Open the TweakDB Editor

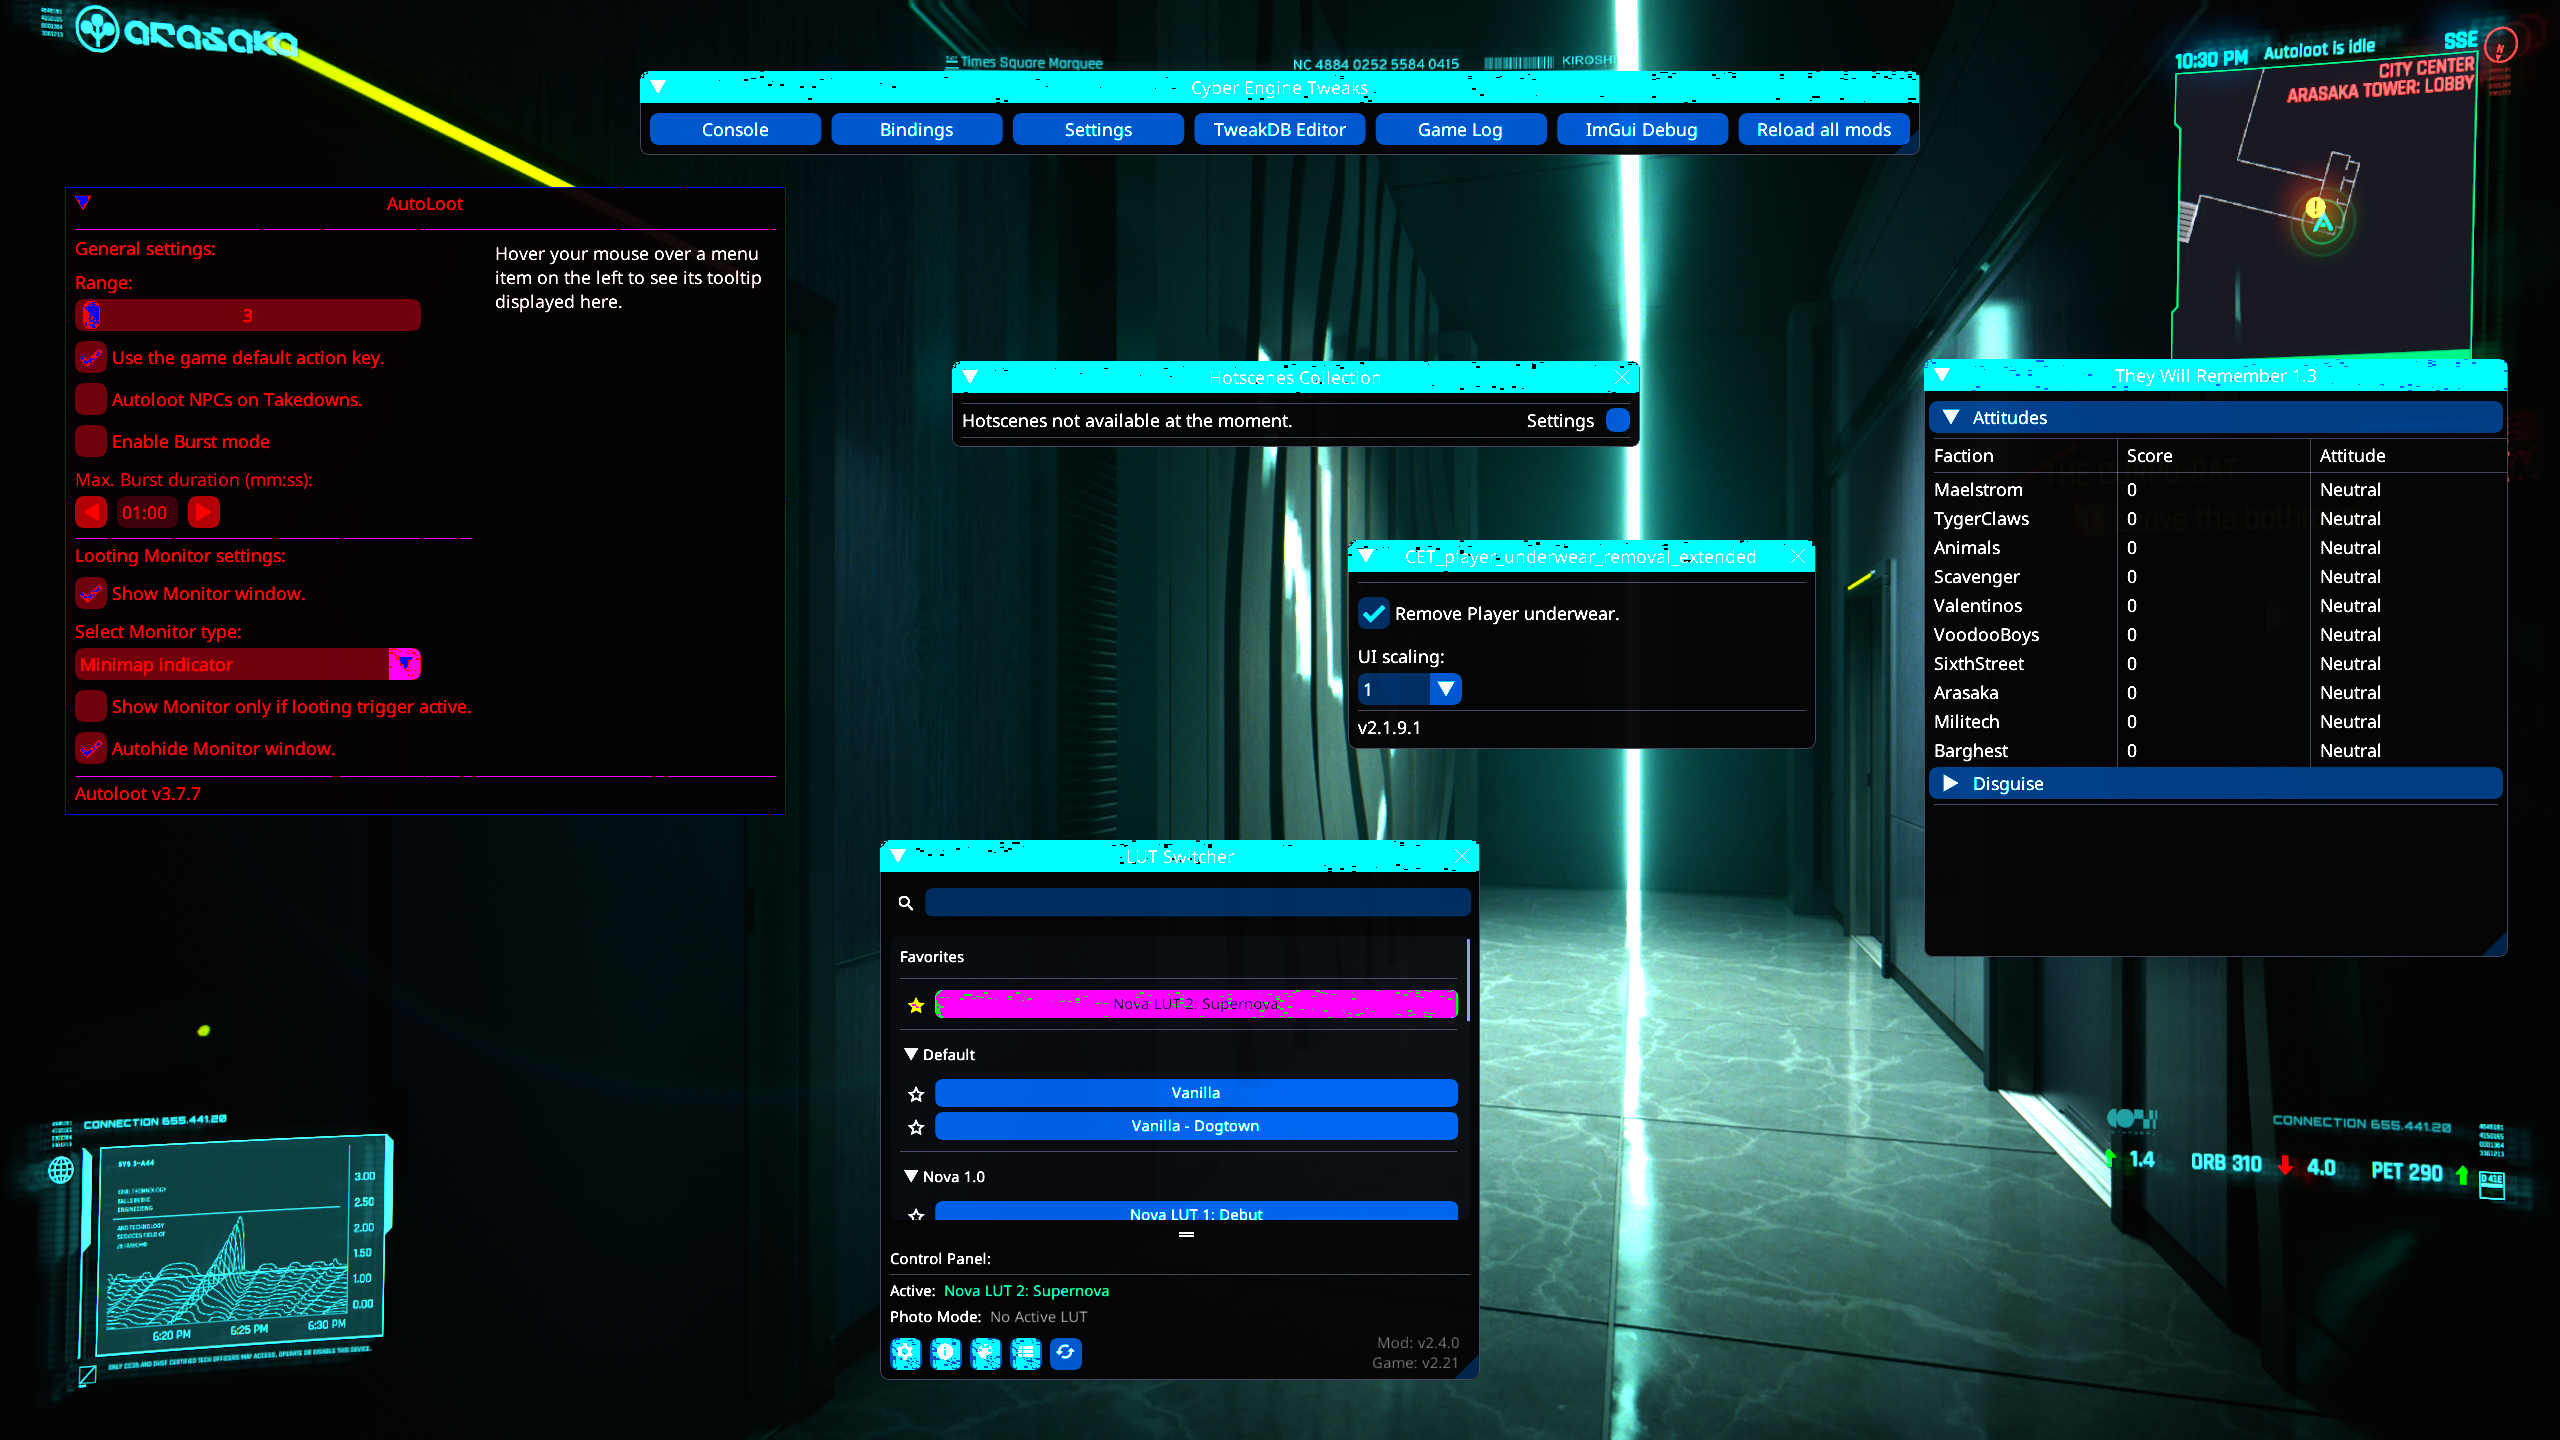click(x=1279, y=129)
